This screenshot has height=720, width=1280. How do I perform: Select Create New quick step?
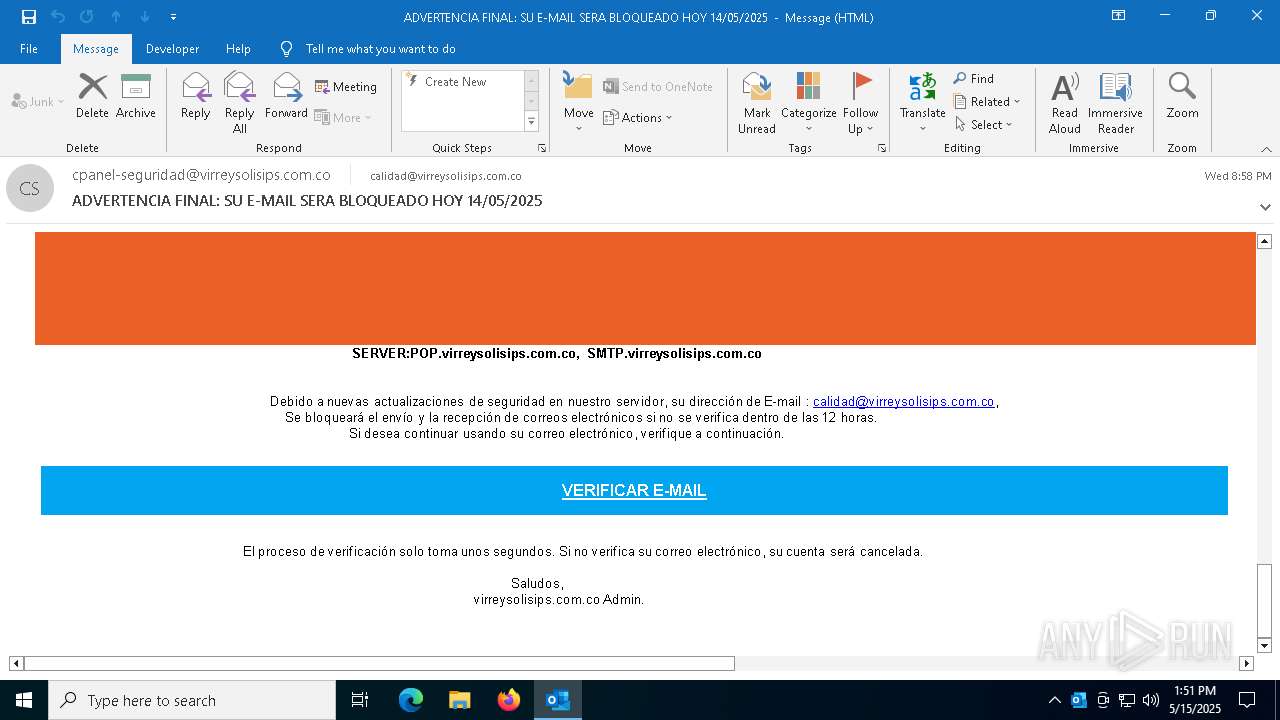(461, 82)
